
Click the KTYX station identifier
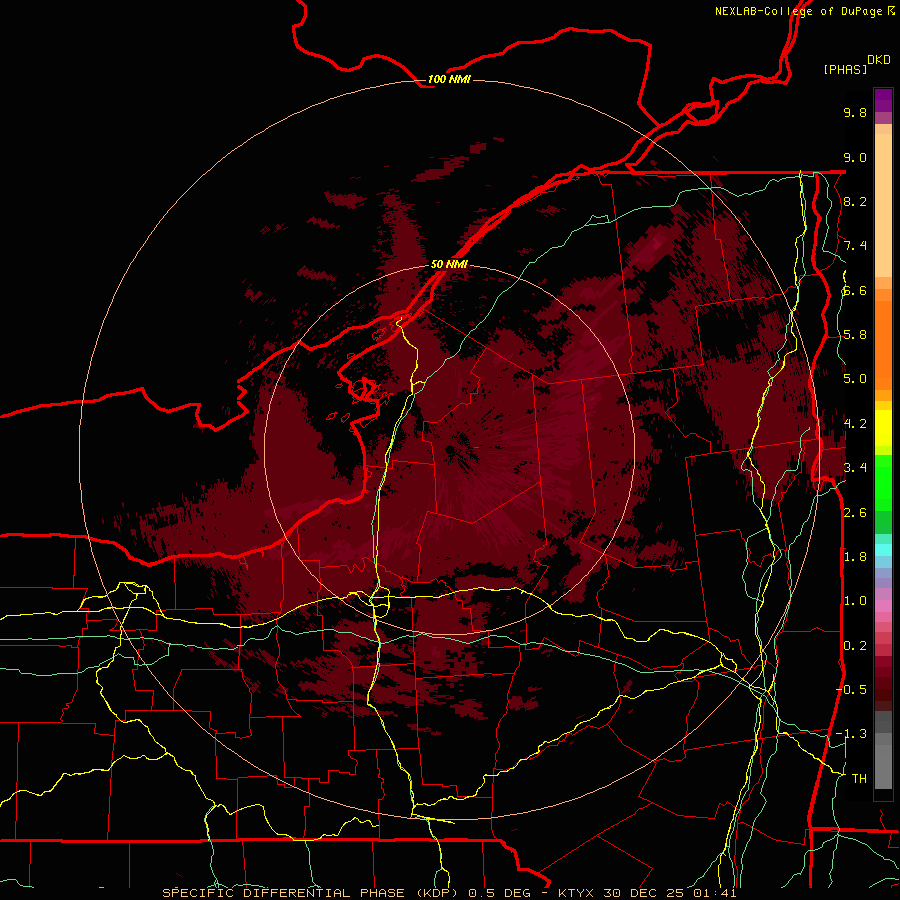coord(577,893)
